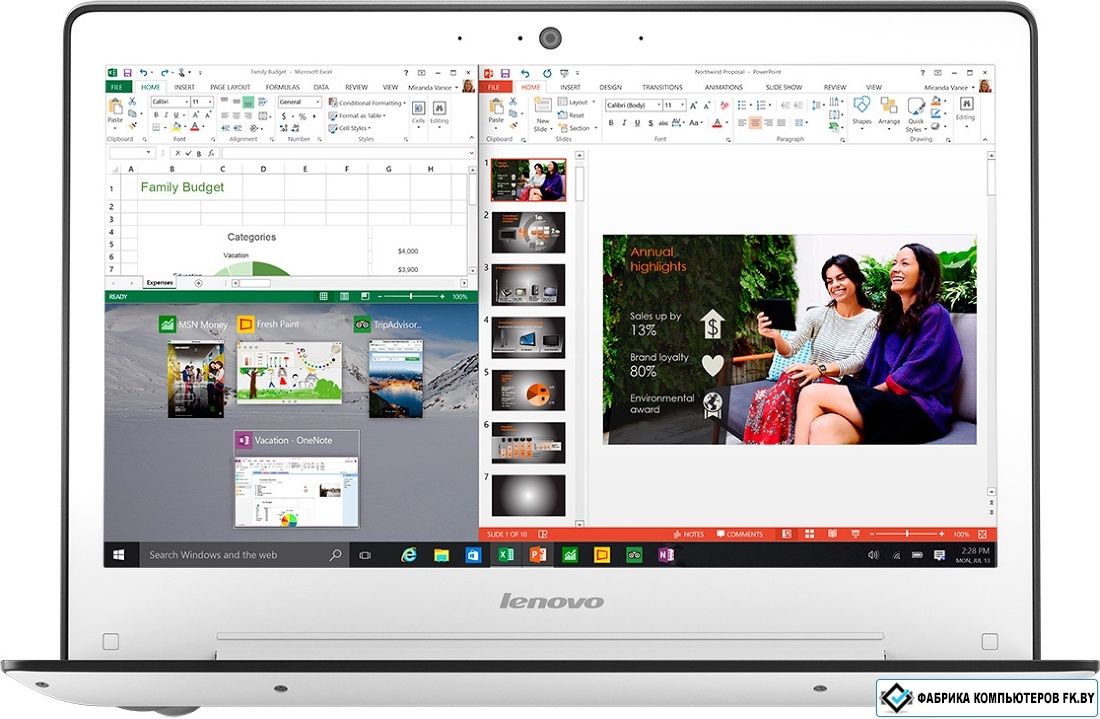Add new slide in PowerPoint

(542, 114)
